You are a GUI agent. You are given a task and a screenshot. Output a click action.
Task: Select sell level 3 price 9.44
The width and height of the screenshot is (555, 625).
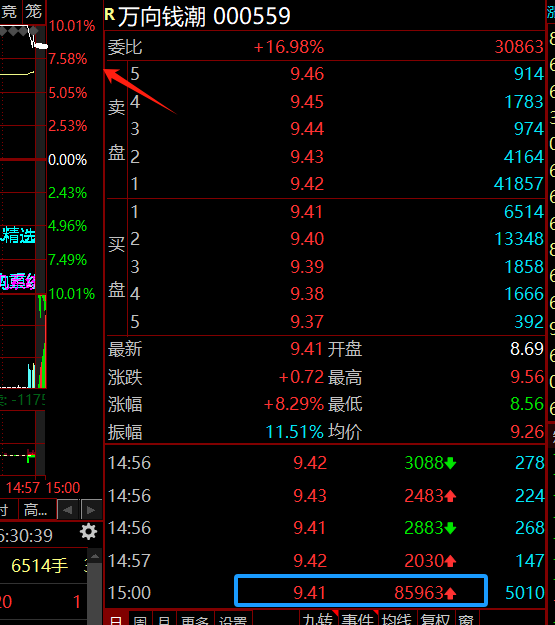pos(307,129)
